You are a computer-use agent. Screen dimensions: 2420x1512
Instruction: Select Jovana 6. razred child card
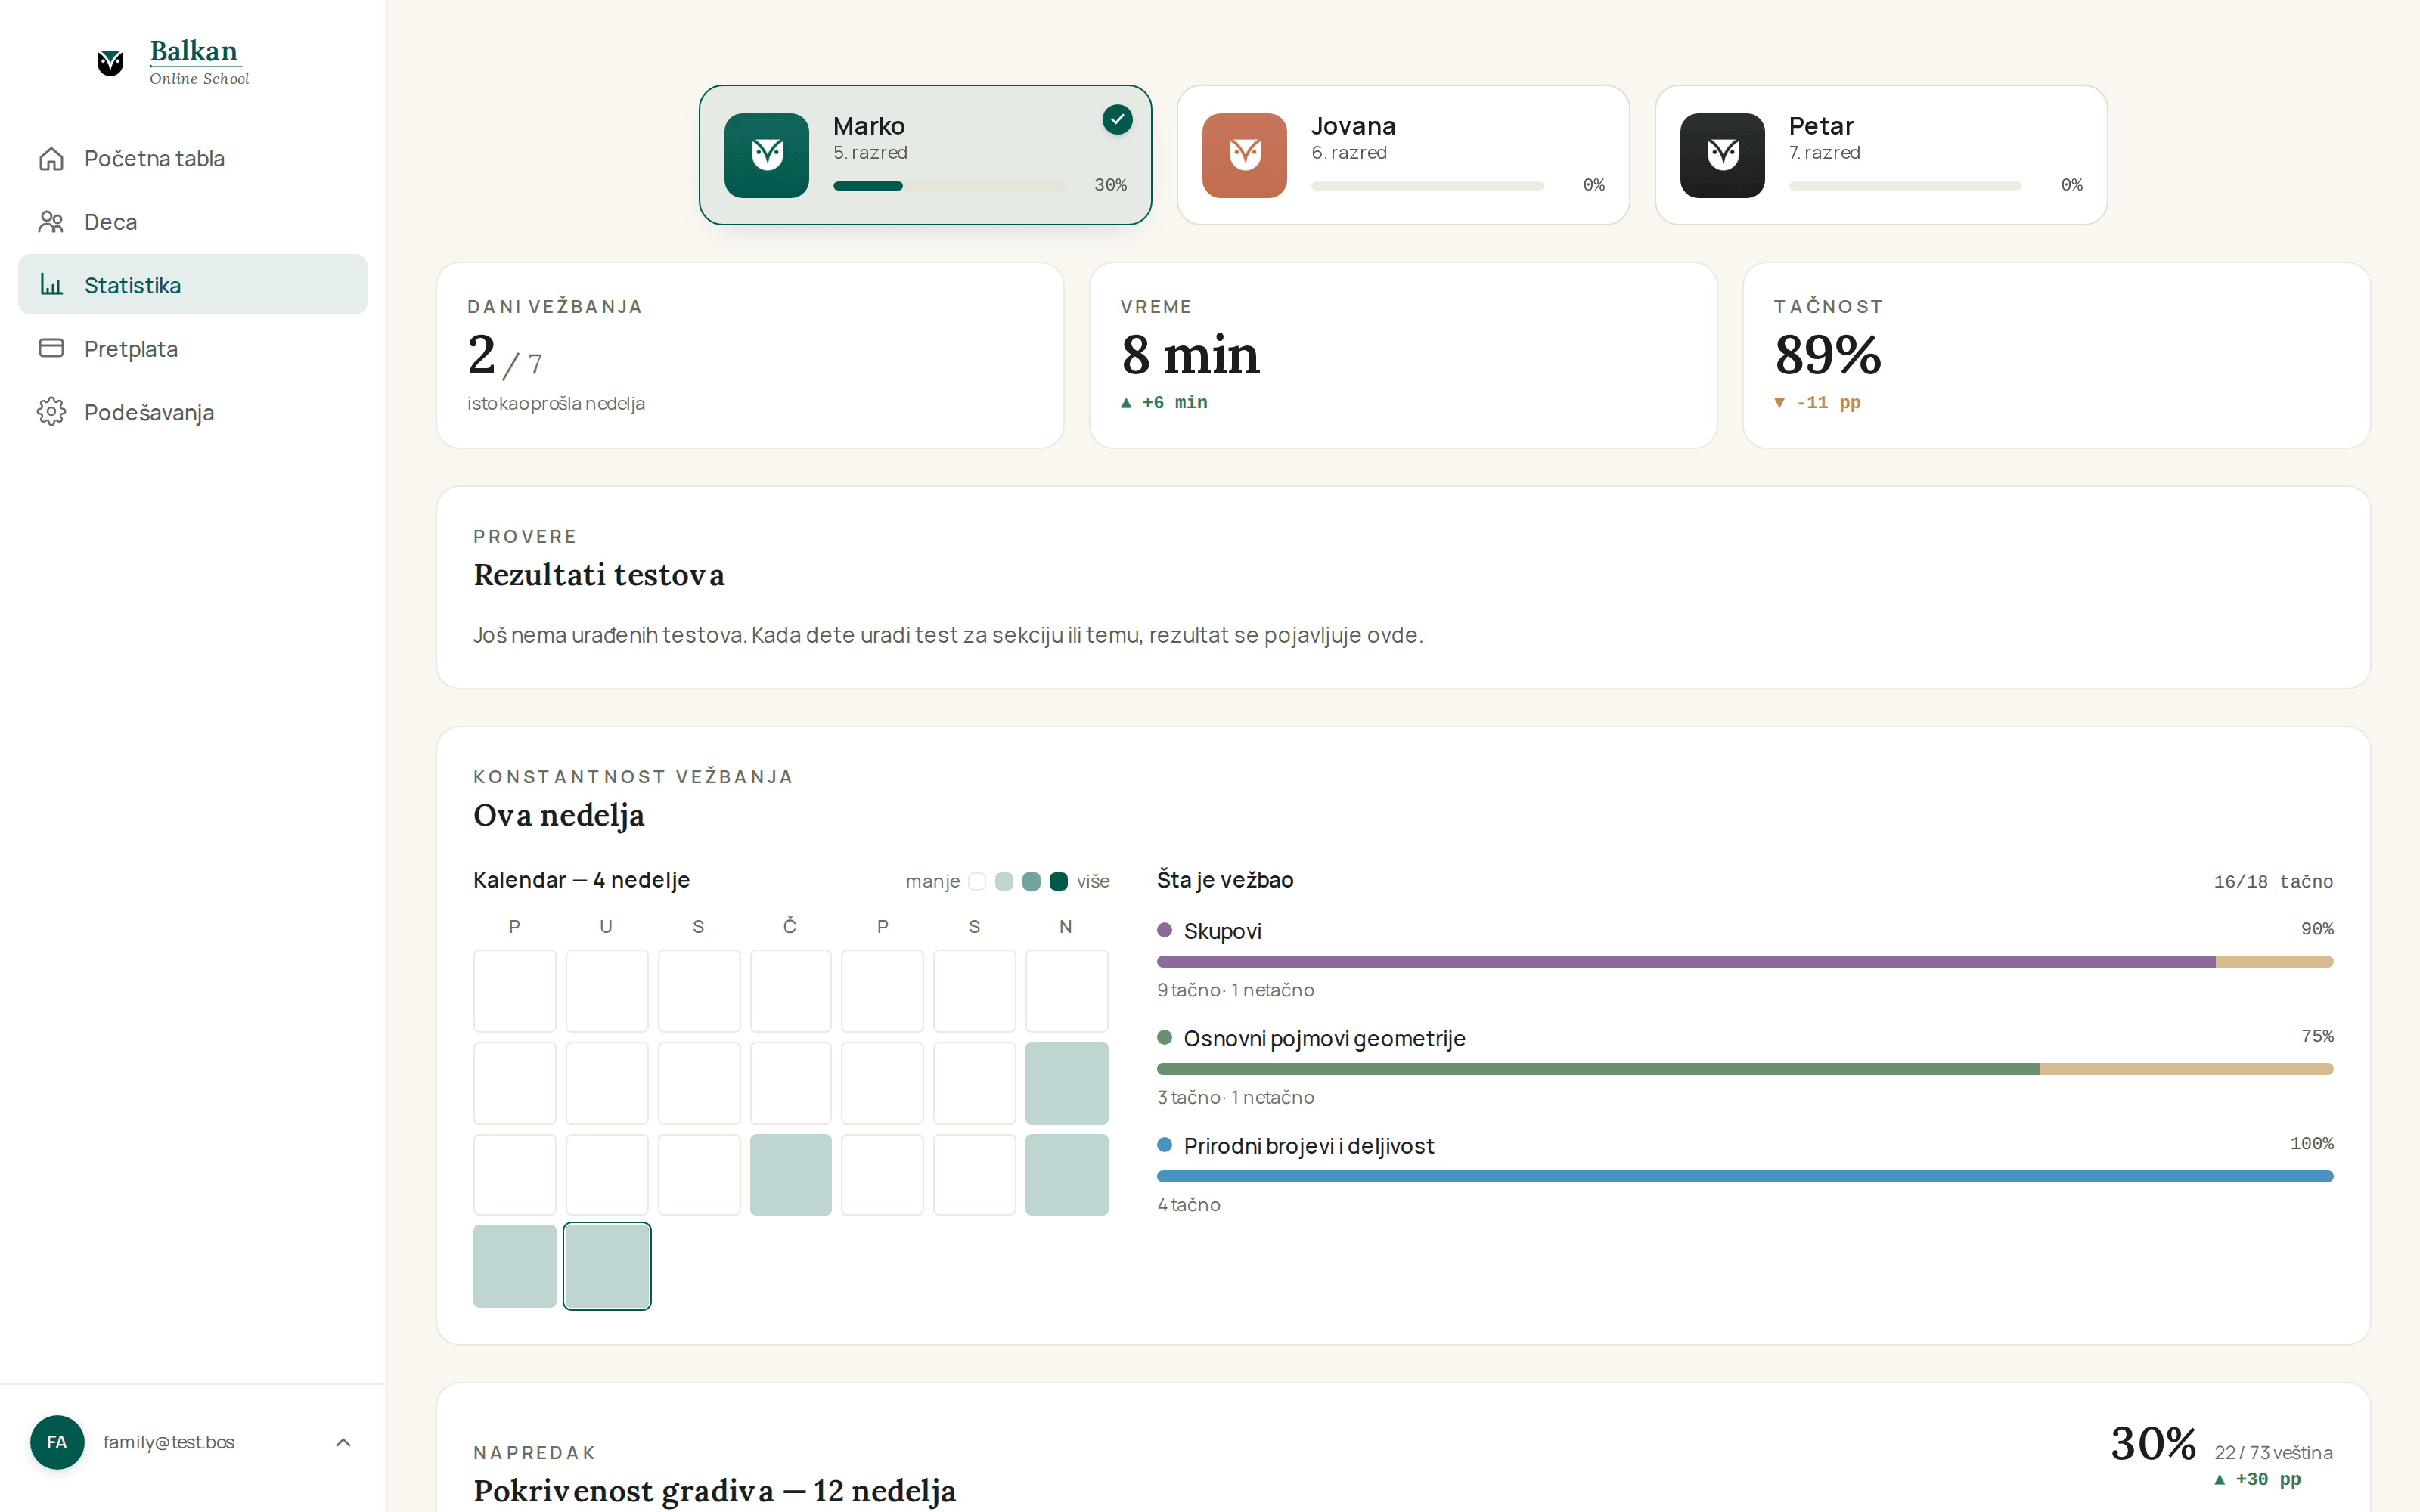(1403, 155)
